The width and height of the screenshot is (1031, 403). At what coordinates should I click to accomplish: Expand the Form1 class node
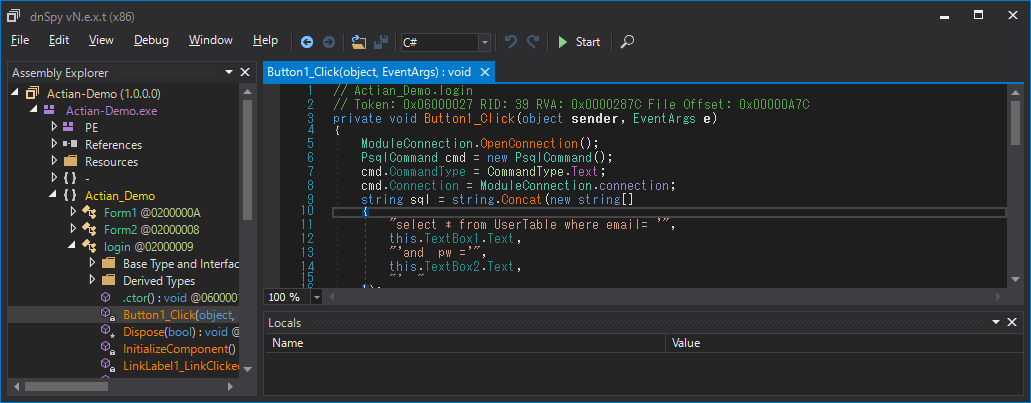tap(73, 212)
